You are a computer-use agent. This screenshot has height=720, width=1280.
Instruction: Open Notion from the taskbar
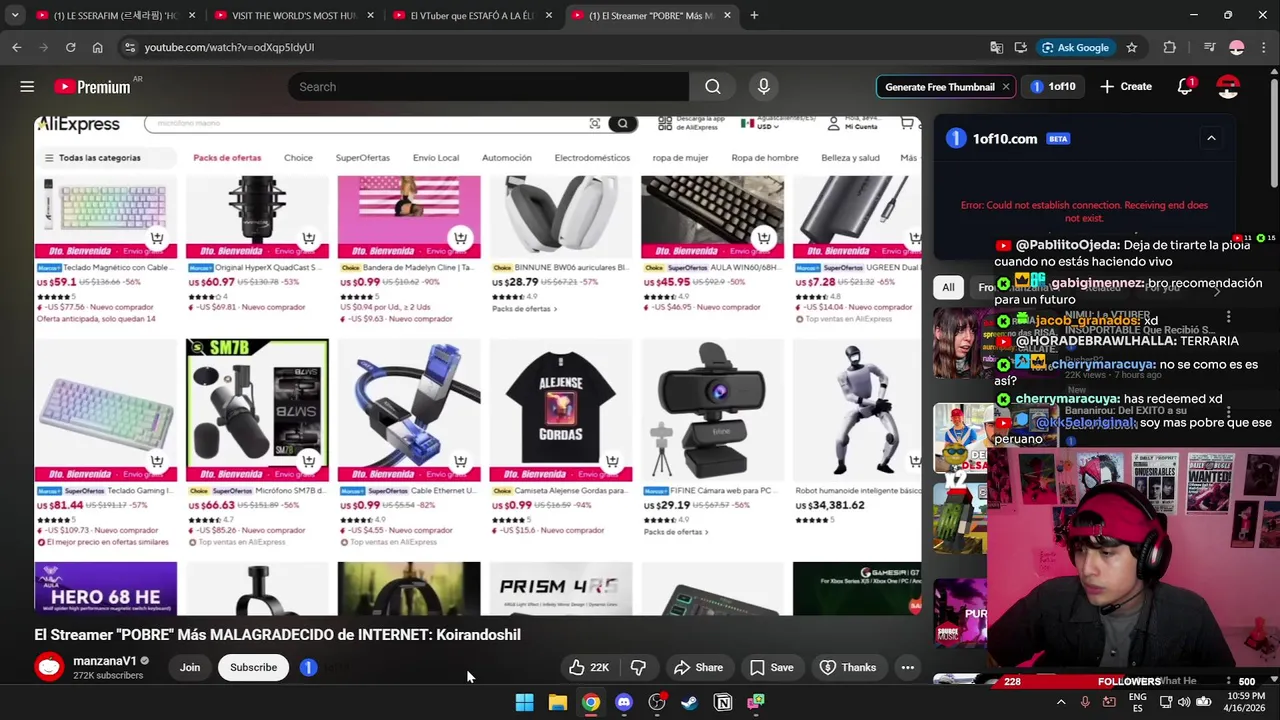pyautogui.click(x=723, y=702)
